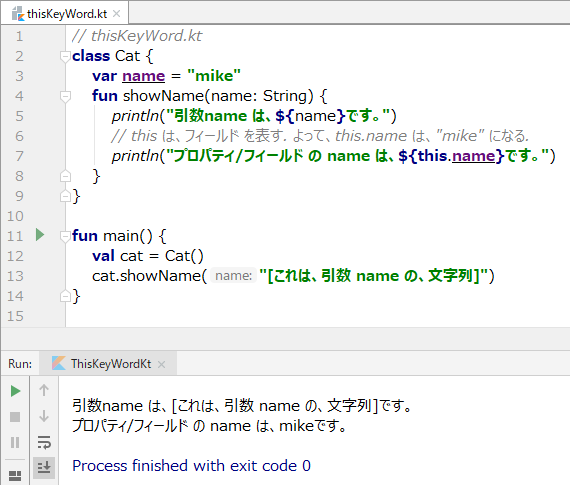This screenshot has width=570, height=485.
Task: Toggle soft-wrap in the Run console
Action: (44, 442)
